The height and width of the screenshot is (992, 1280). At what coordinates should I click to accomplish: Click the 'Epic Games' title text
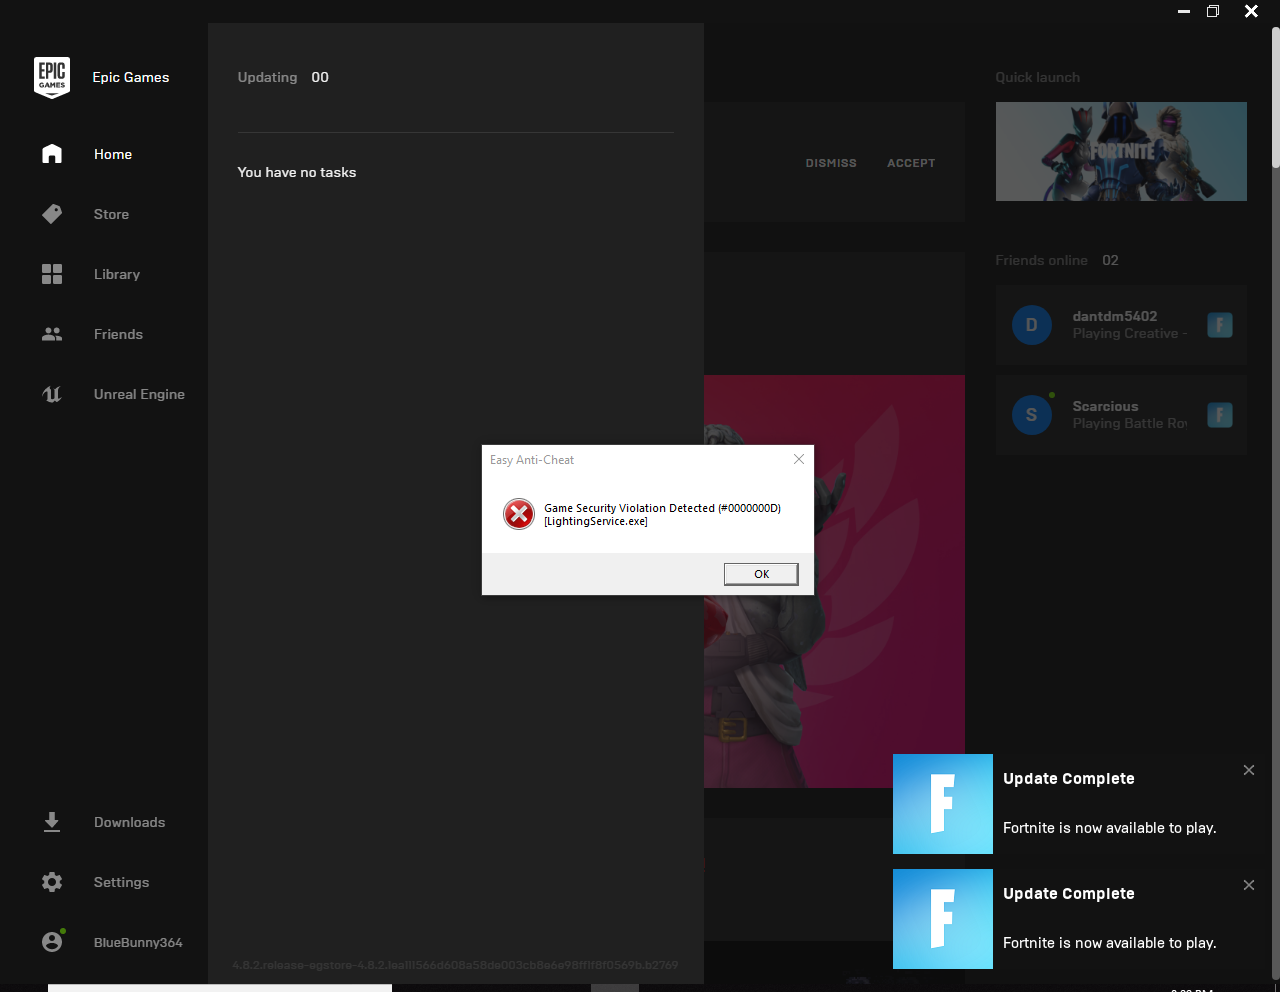point(131,77)
